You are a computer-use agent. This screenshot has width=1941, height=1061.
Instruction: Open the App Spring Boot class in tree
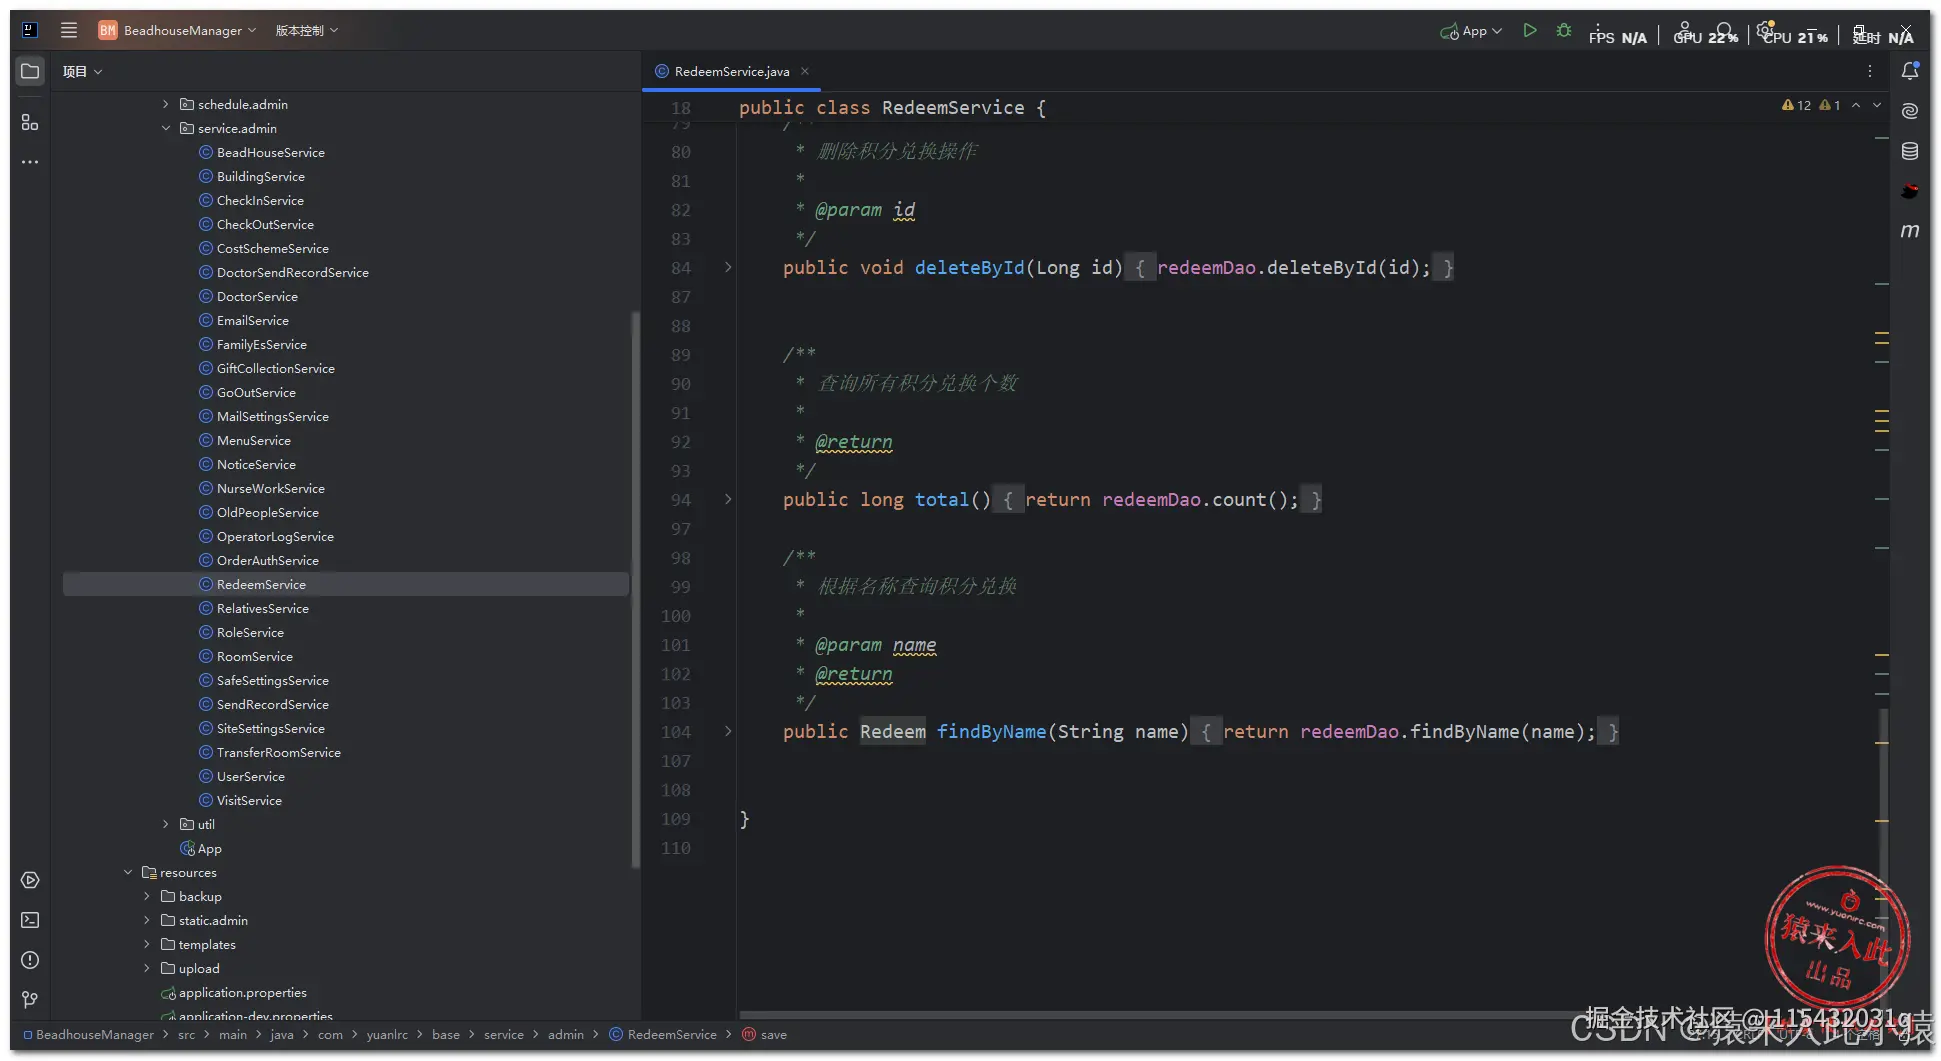[209, 849]
